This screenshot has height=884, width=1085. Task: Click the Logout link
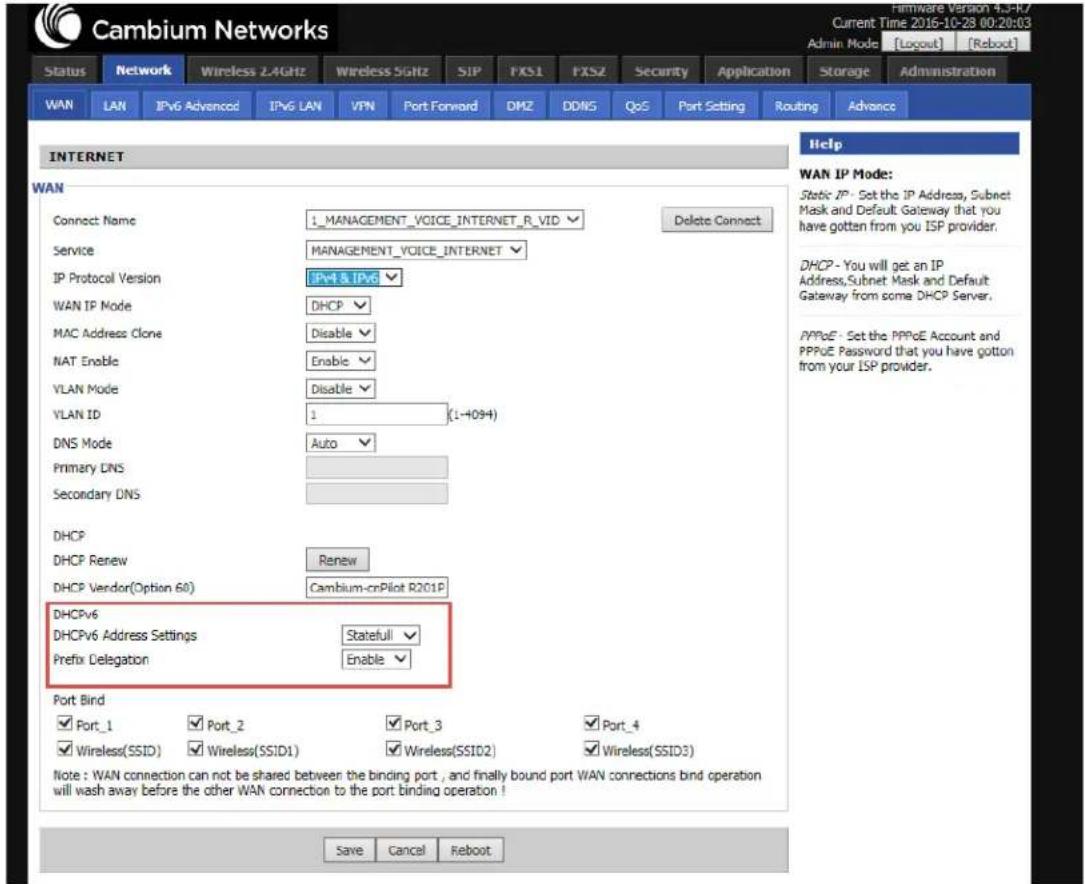pos(918,43)
